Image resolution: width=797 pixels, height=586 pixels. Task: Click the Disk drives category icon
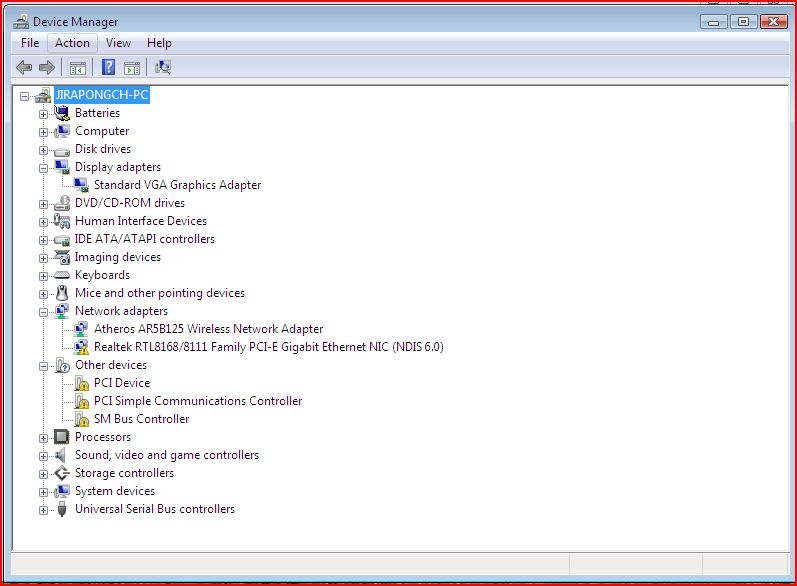pos(62,150)
